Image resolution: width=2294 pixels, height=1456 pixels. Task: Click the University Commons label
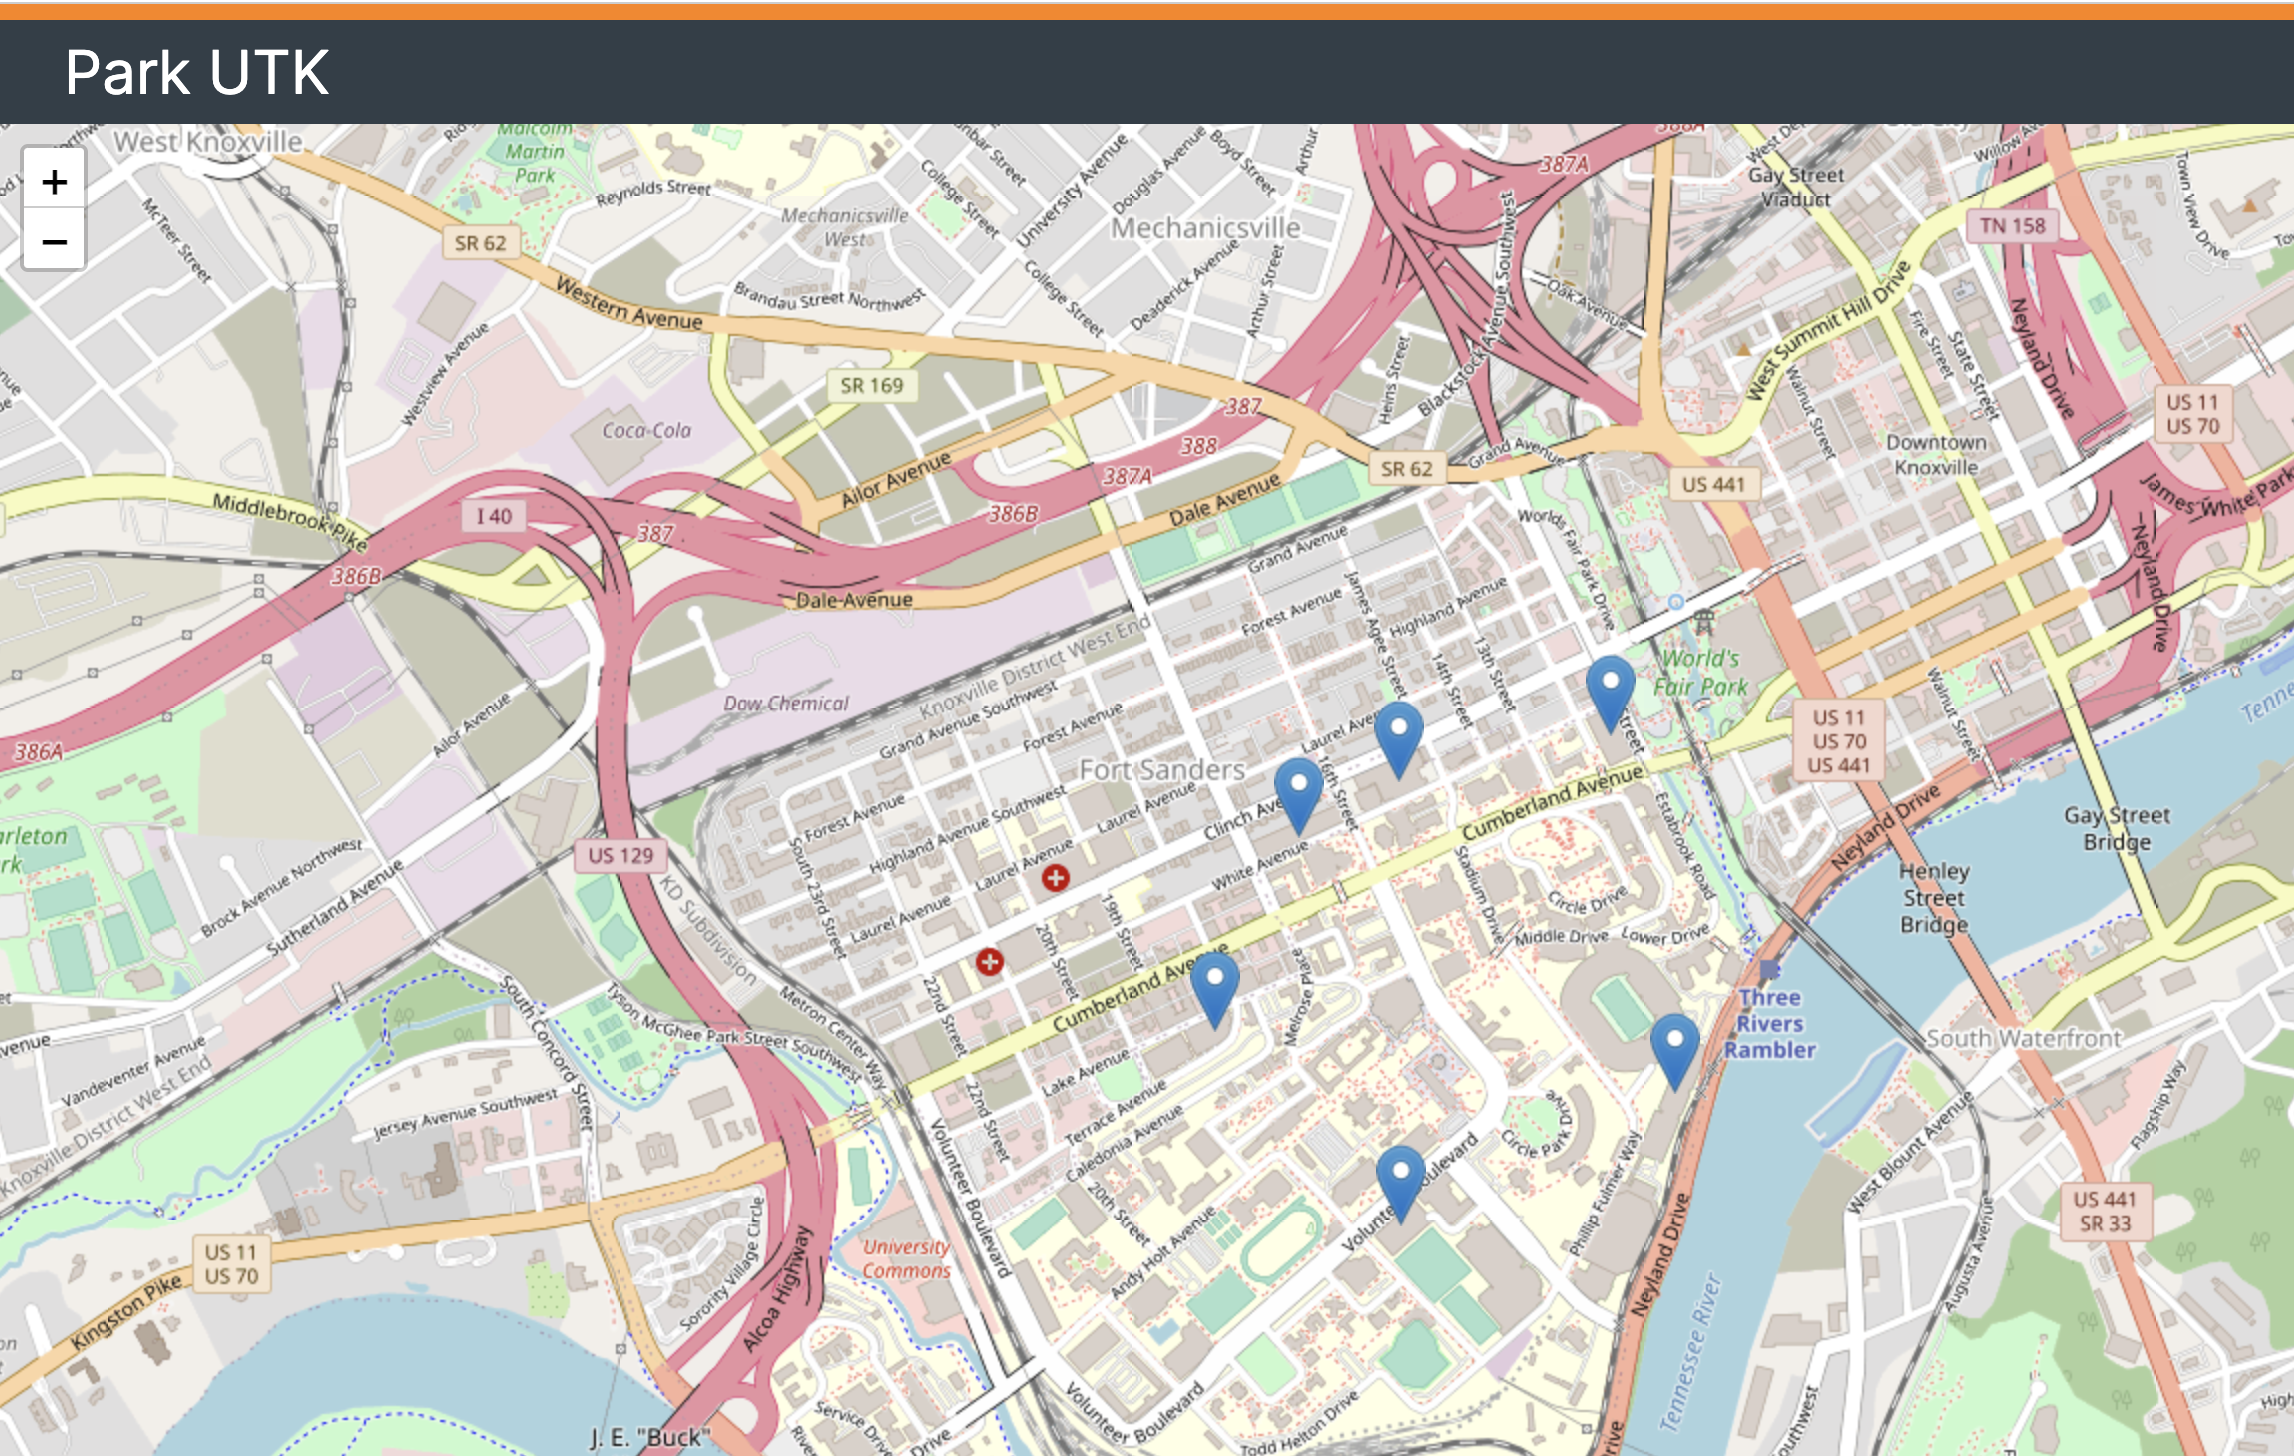906,1259
